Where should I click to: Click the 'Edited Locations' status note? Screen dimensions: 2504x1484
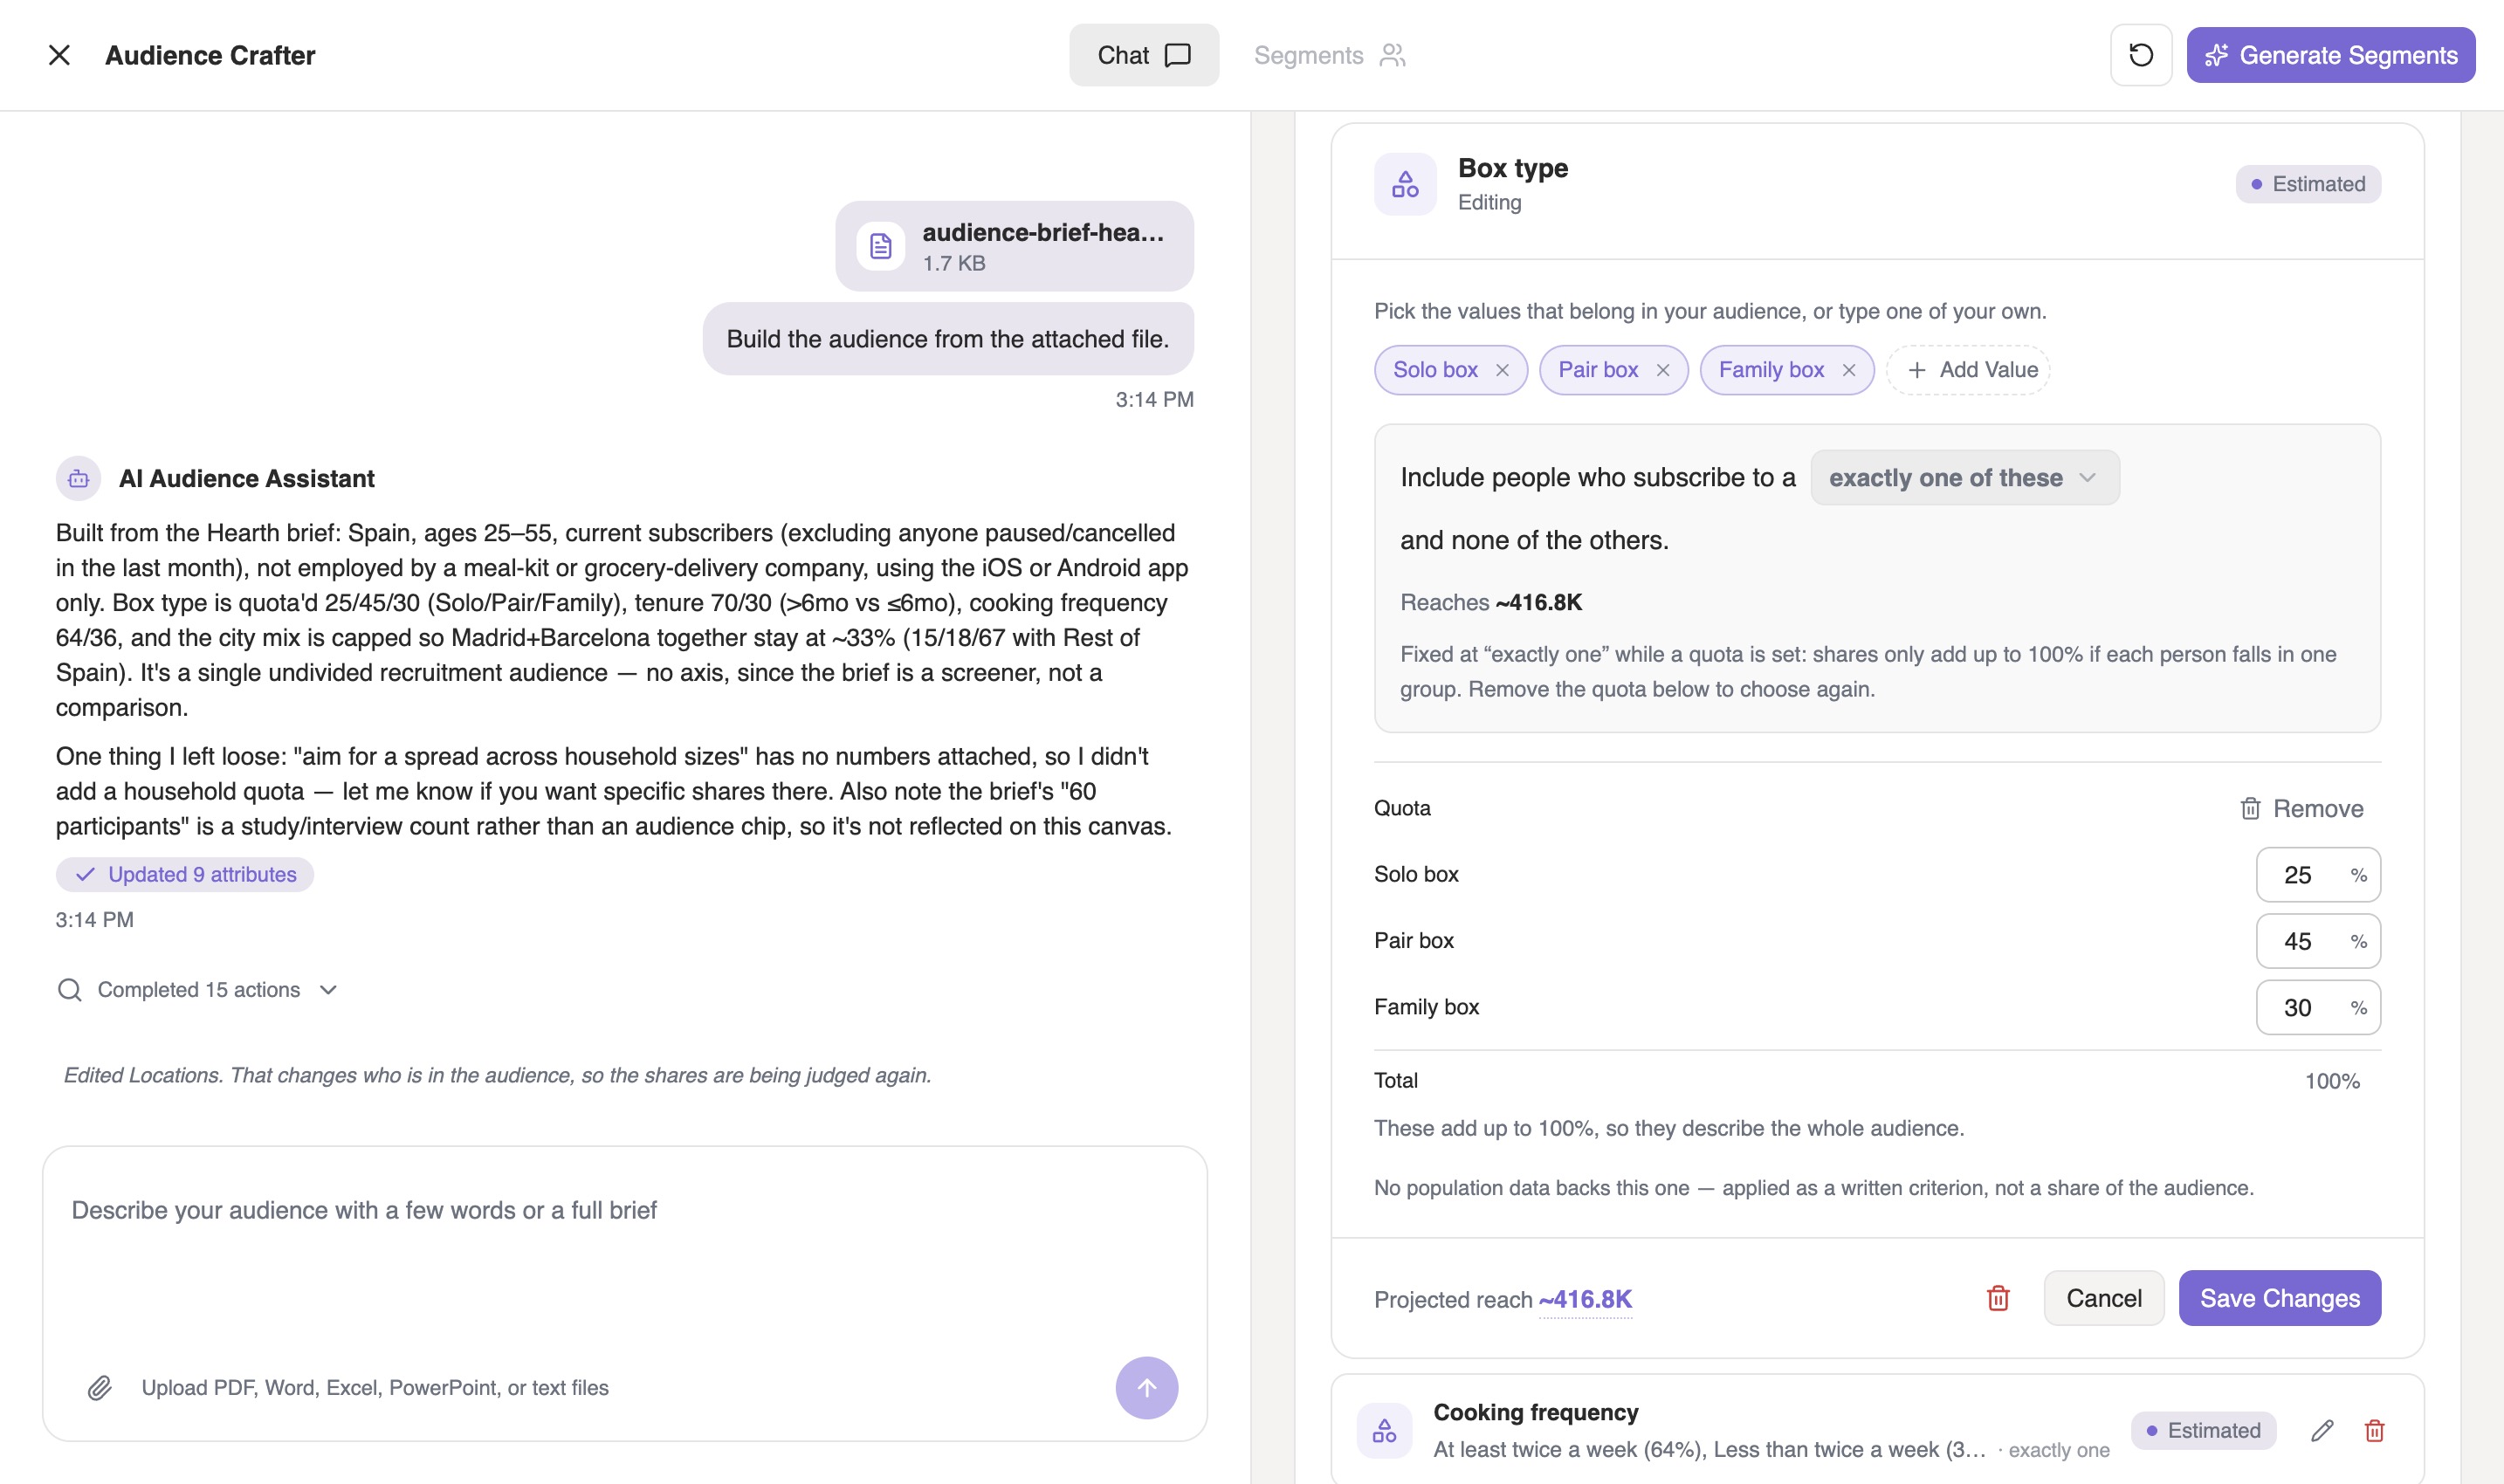coord(497,1076)
